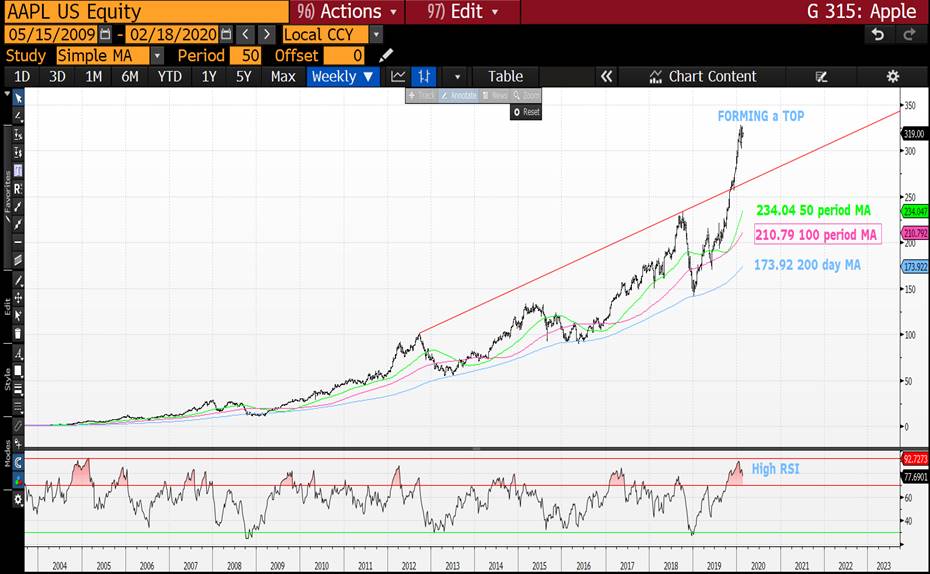
Task: Select the parallel channel tool
Action: click(x=18, y=260)
